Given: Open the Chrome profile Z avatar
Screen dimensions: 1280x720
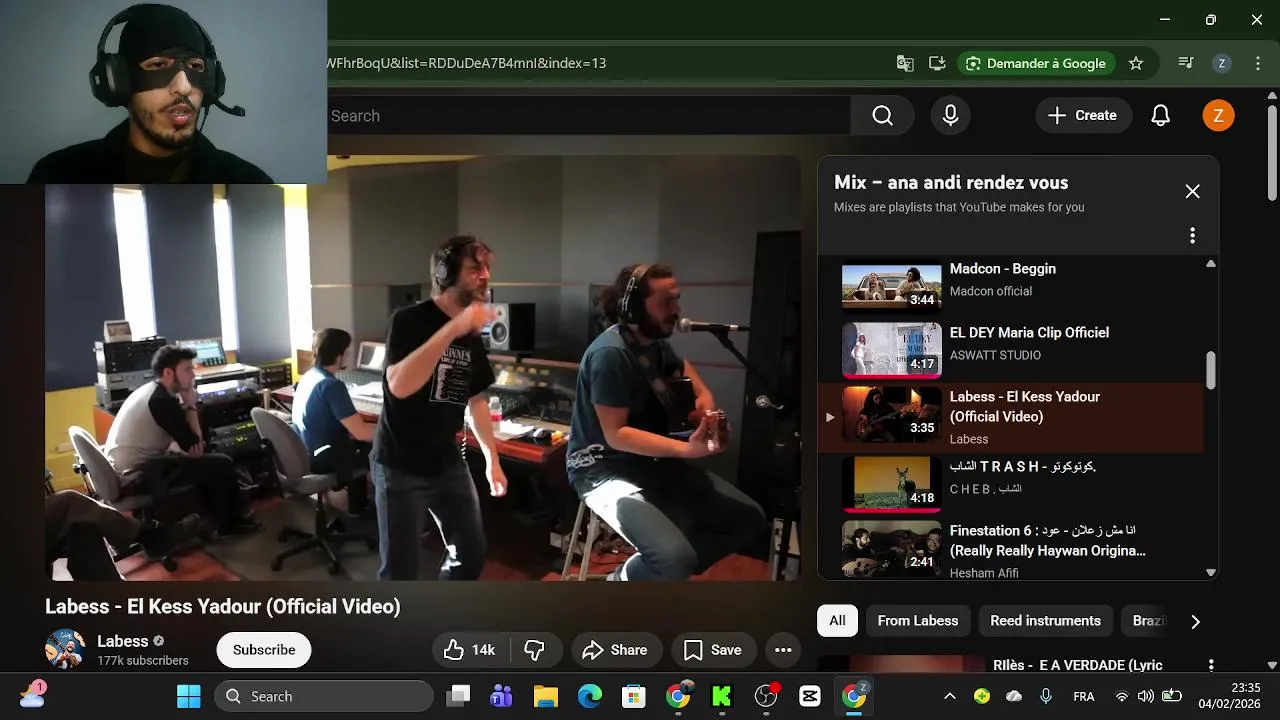Looking at the screenshot, I should [x=1221, y=63].
